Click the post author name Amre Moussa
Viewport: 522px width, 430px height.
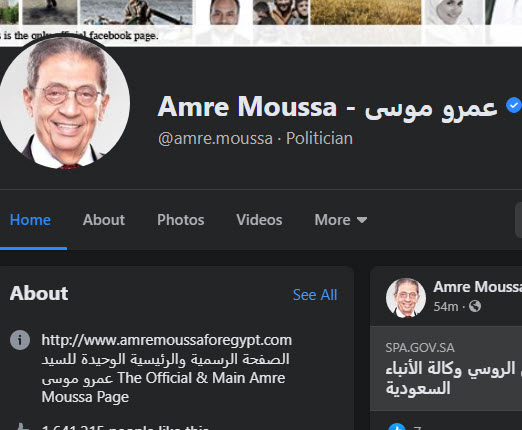[477, 287]
